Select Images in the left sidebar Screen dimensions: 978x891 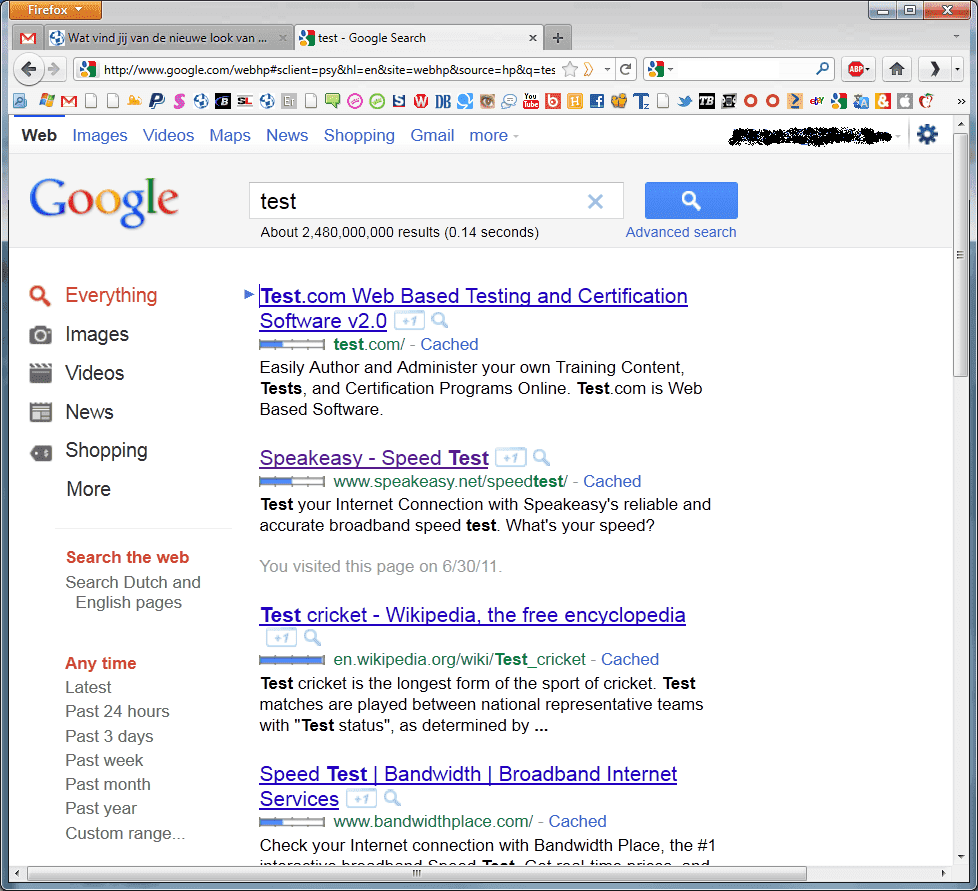[96, 334]
